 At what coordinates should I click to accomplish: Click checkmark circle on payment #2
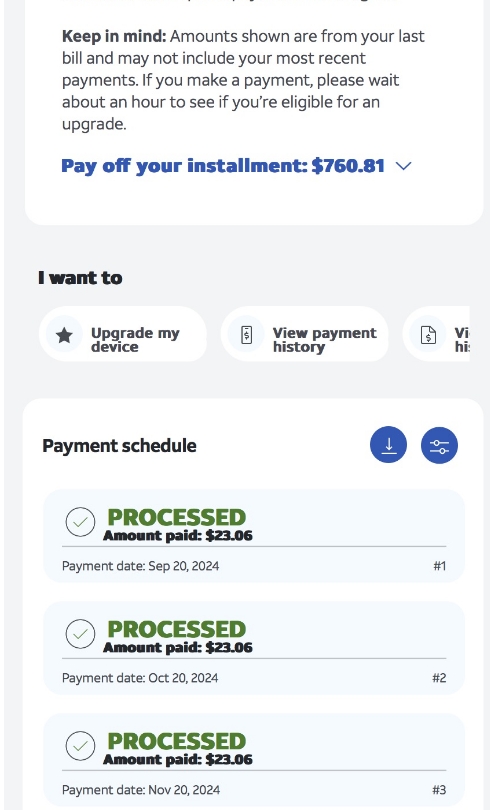pos(81,634)
